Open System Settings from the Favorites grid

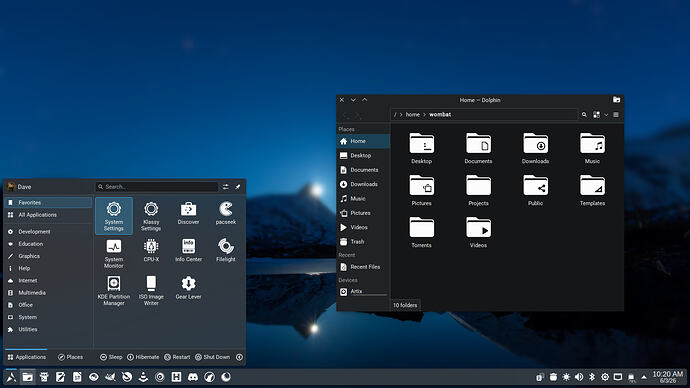point(114,216)
